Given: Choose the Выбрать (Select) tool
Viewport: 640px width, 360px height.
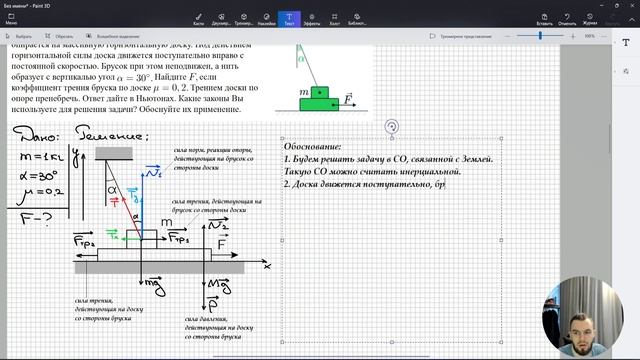Looking at the screenshot, I should pos(19,36).
